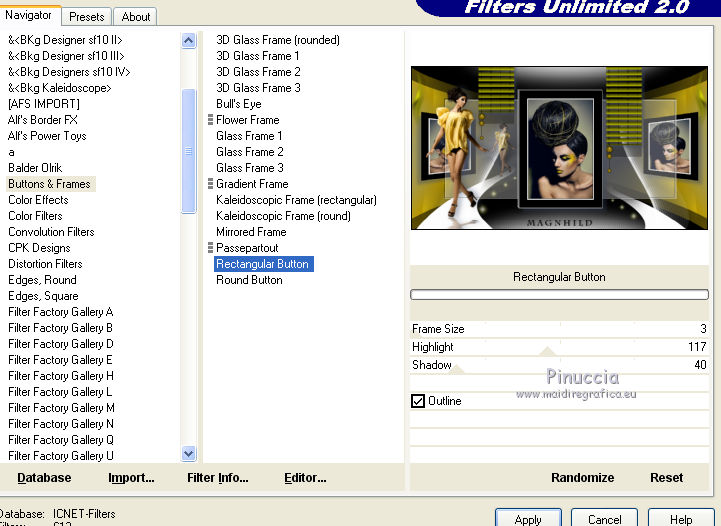The height and width of the screenshot is (526, 721).
Task: Select Filter Factory Gallery L
Action: pyautogui.click(x=60, y=392)
